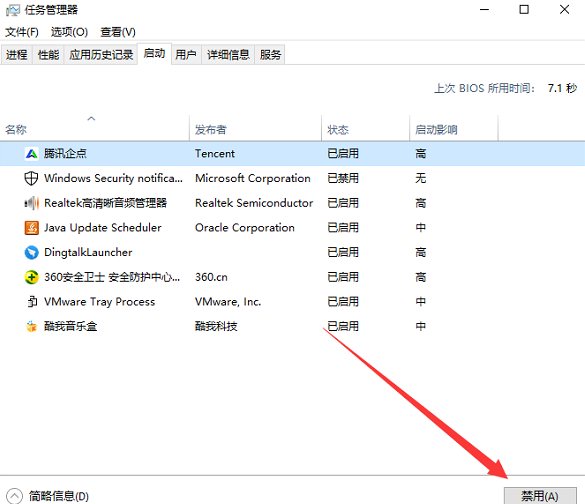Screen dimensions: 585x504
Task: Select the VMware Tray Process row
Action: point(292,301)
